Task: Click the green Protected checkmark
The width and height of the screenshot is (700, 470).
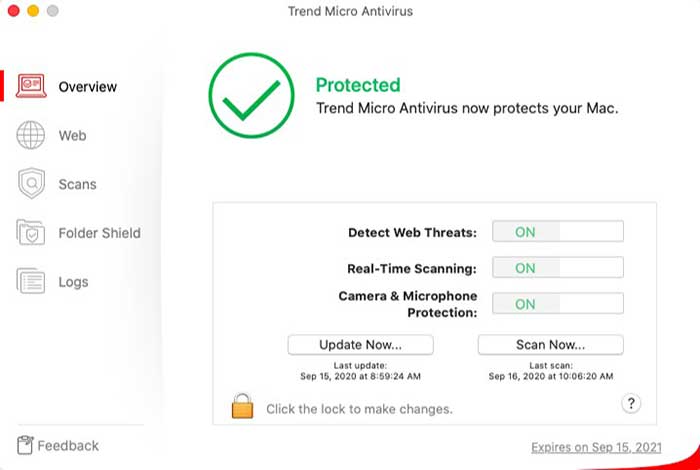Action: tap(250, 96)
